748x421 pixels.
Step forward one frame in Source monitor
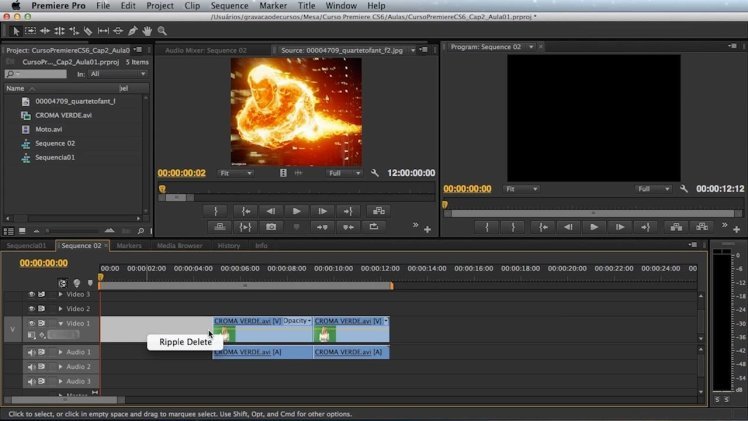322,211
